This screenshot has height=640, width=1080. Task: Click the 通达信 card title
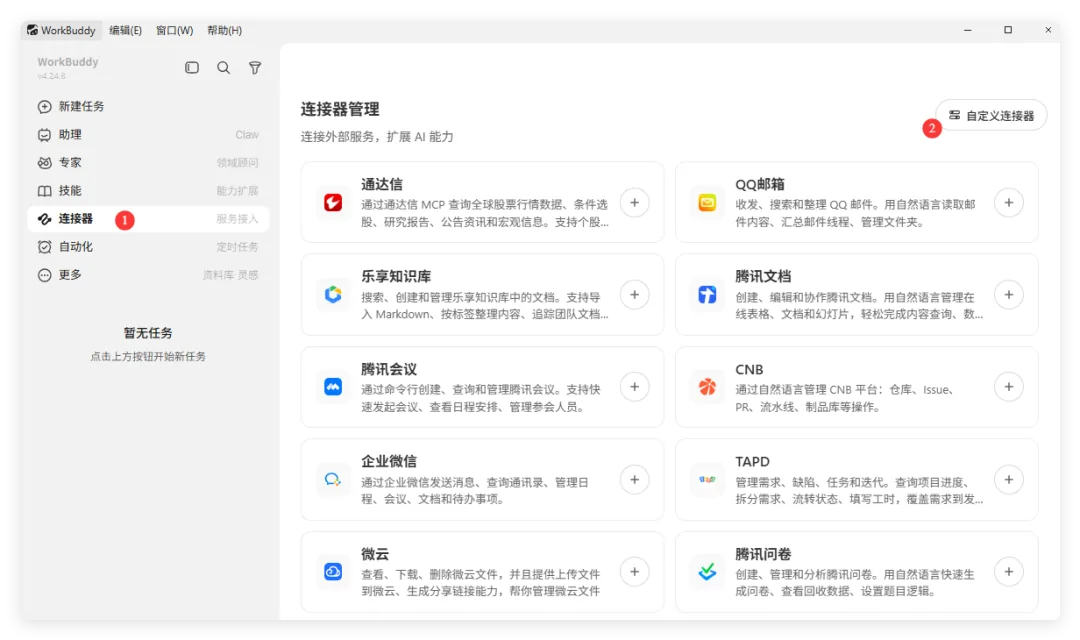382,184
